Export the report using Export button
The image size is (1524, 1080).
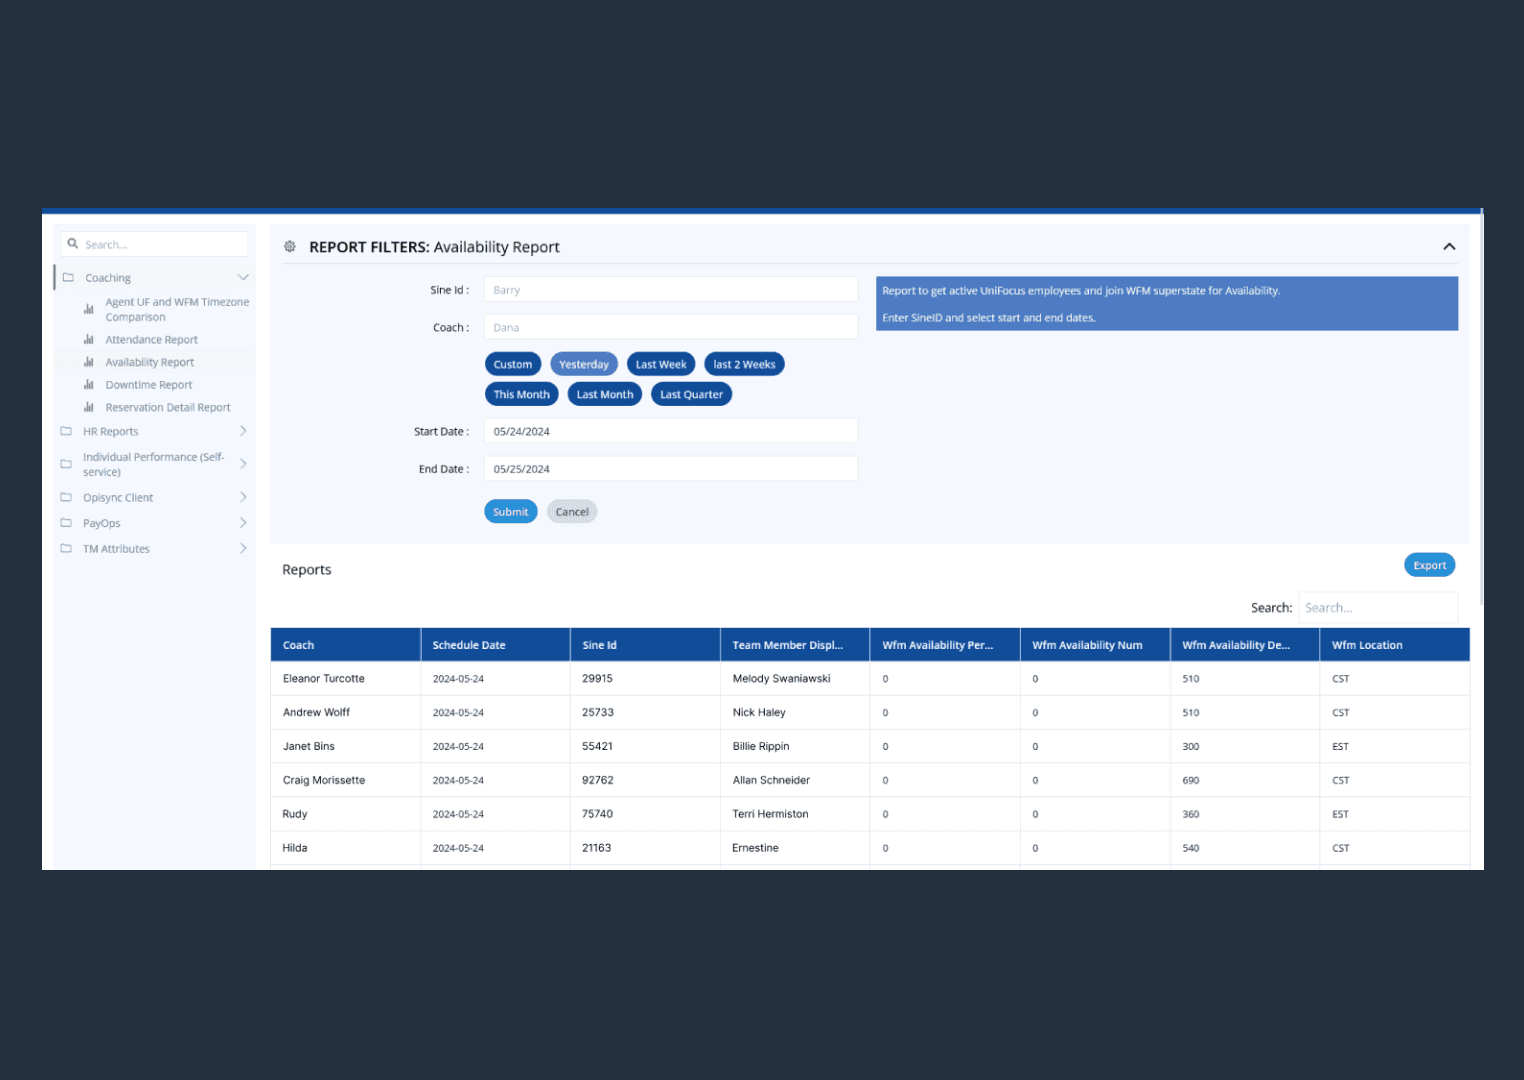1429,566
